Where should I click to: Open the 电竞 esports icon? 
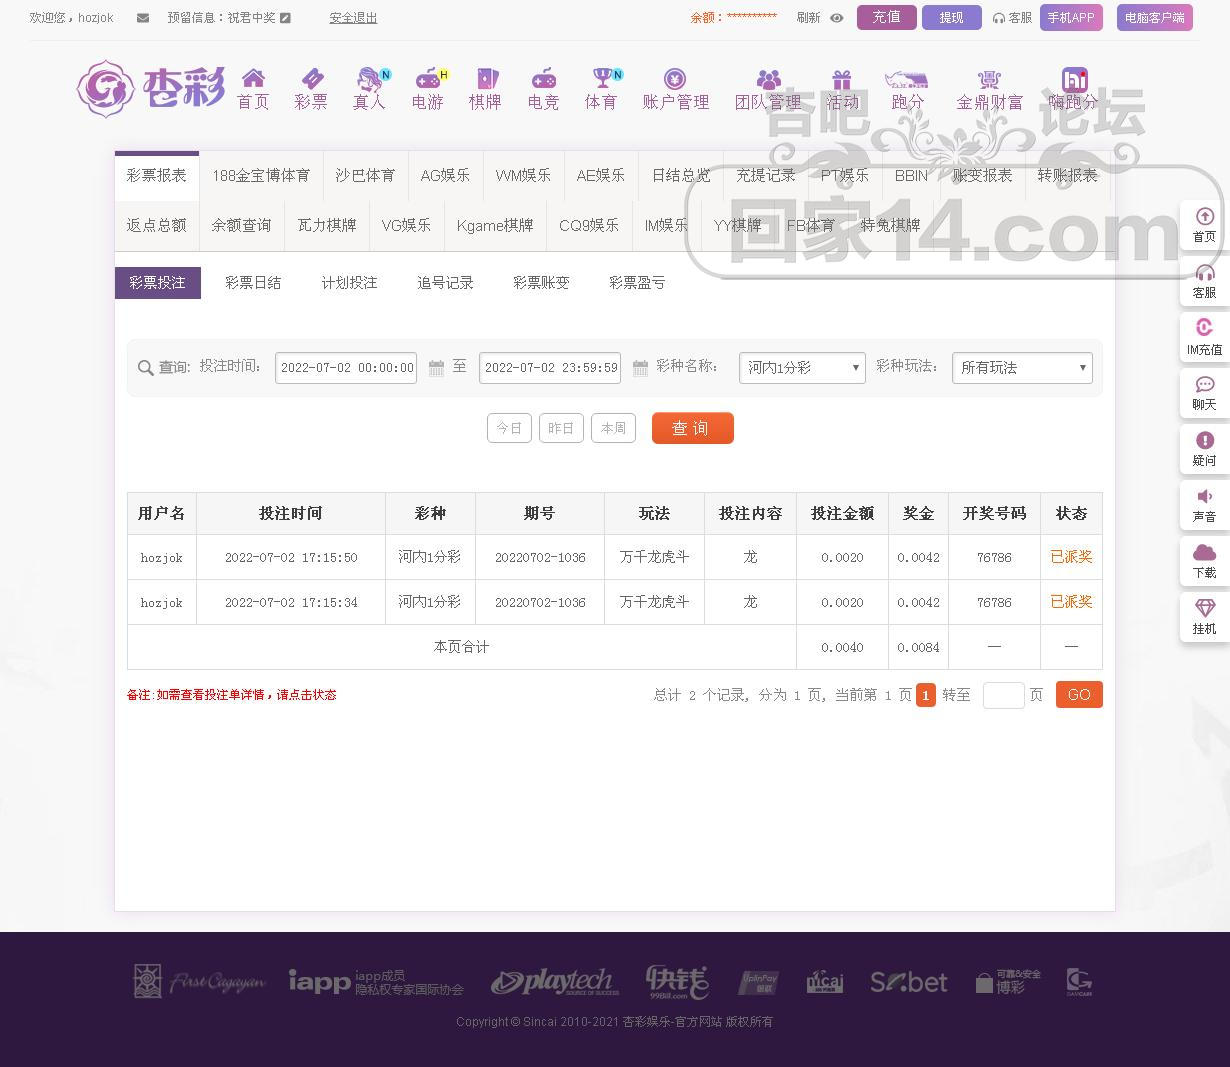coord(543,78)
